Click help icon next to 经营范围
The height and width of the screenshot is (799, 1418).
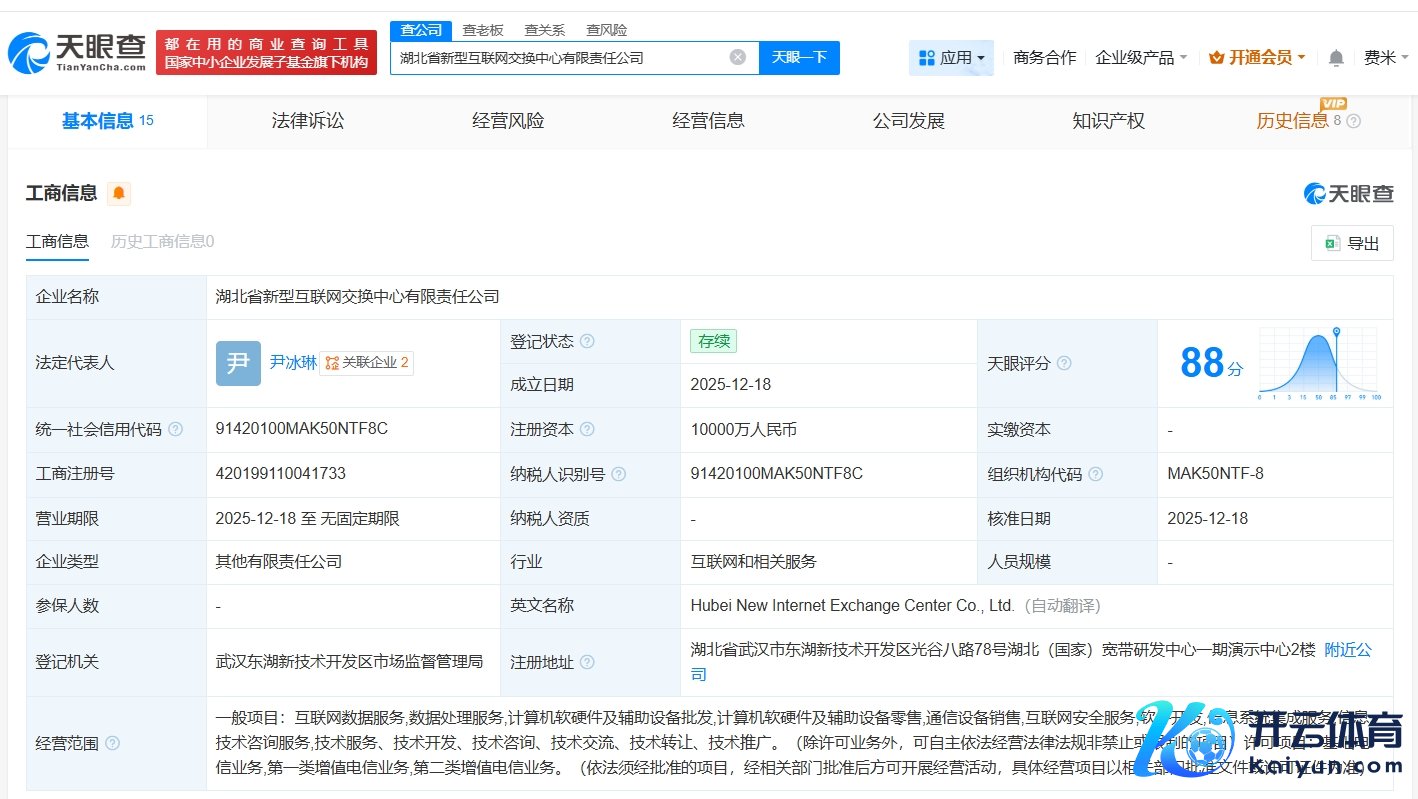(x=112, y=743)
